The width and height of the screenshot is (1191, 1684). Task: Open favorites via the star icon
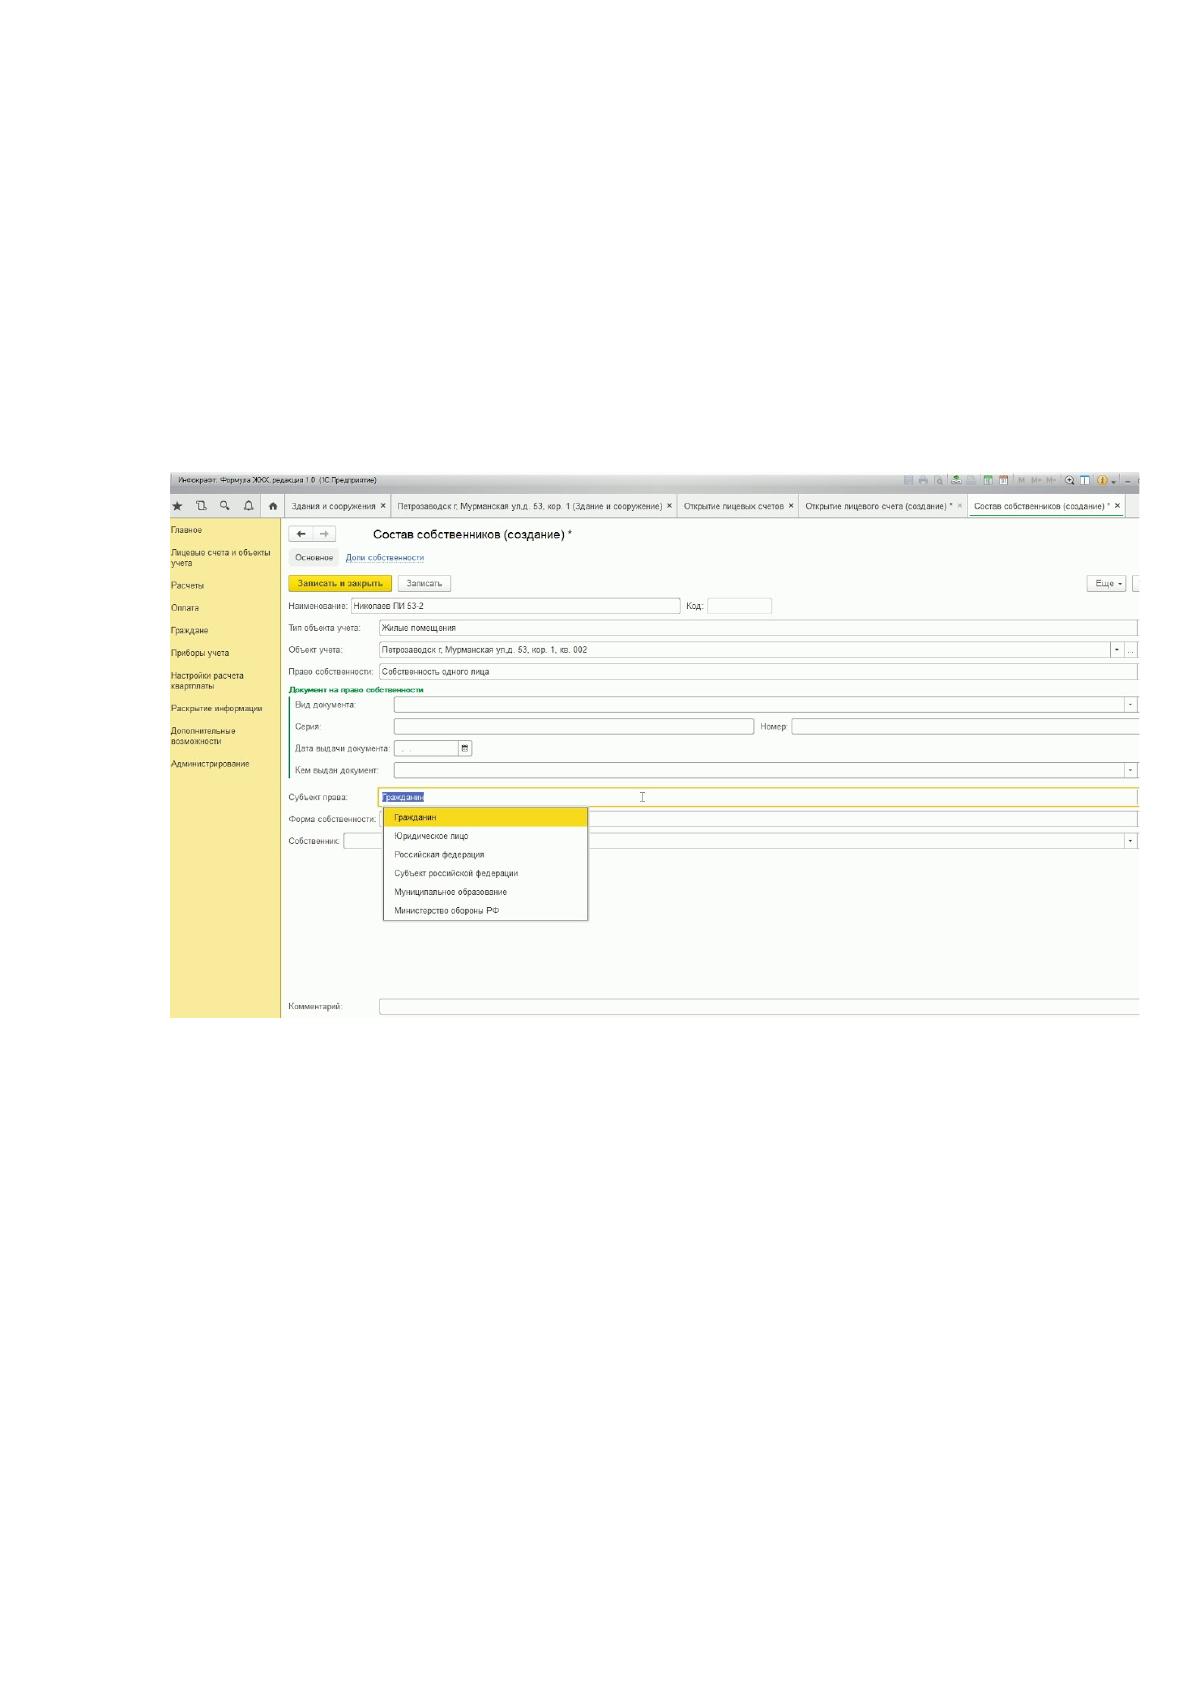[x=177, y=506]
